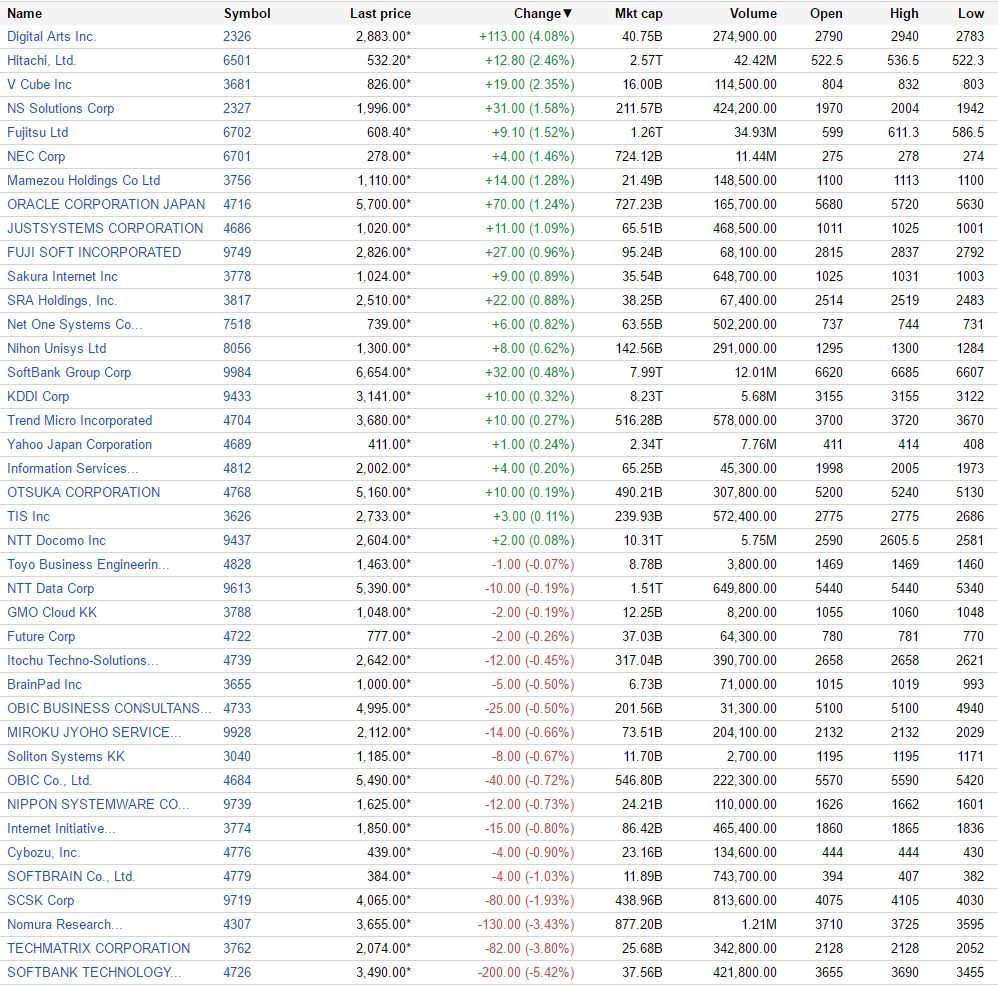Screen dimensions: 998x985
Task: Click symbol 6501 link
Action: click(237, 60)
